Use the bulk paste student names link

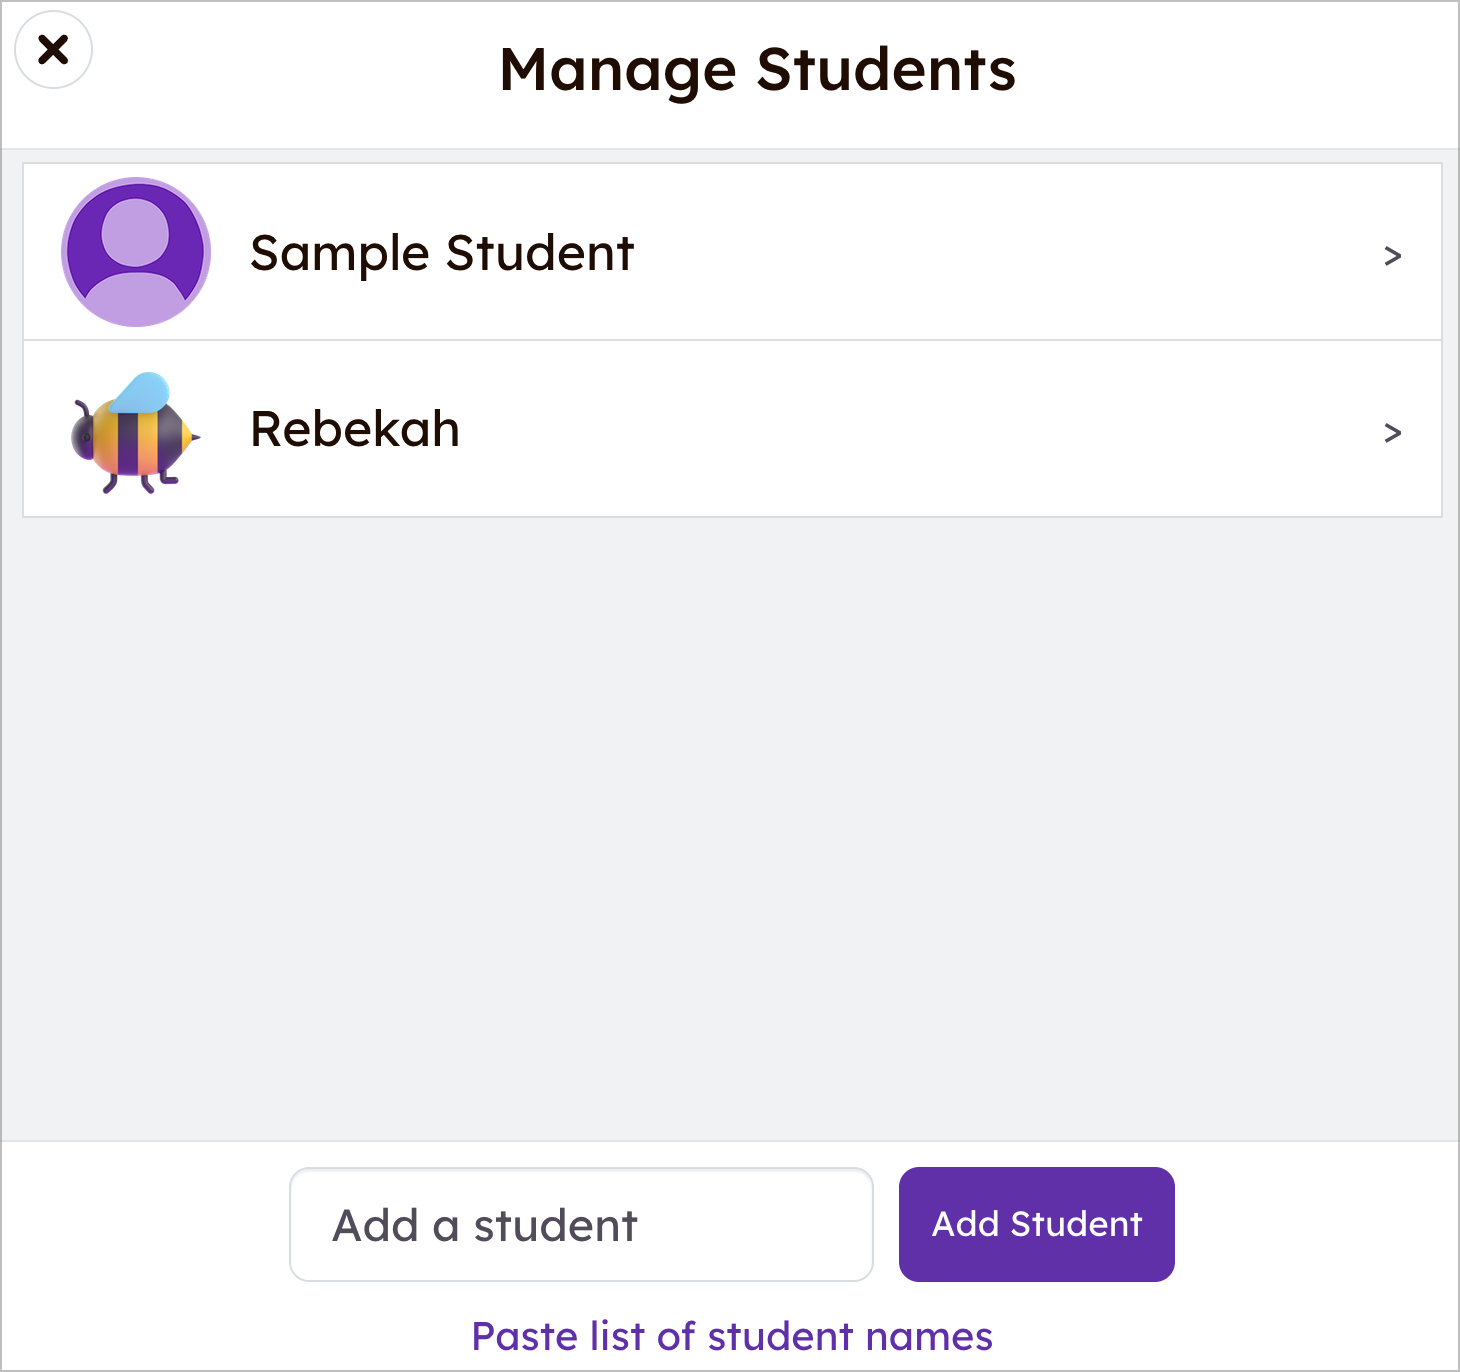(732, 1336)
